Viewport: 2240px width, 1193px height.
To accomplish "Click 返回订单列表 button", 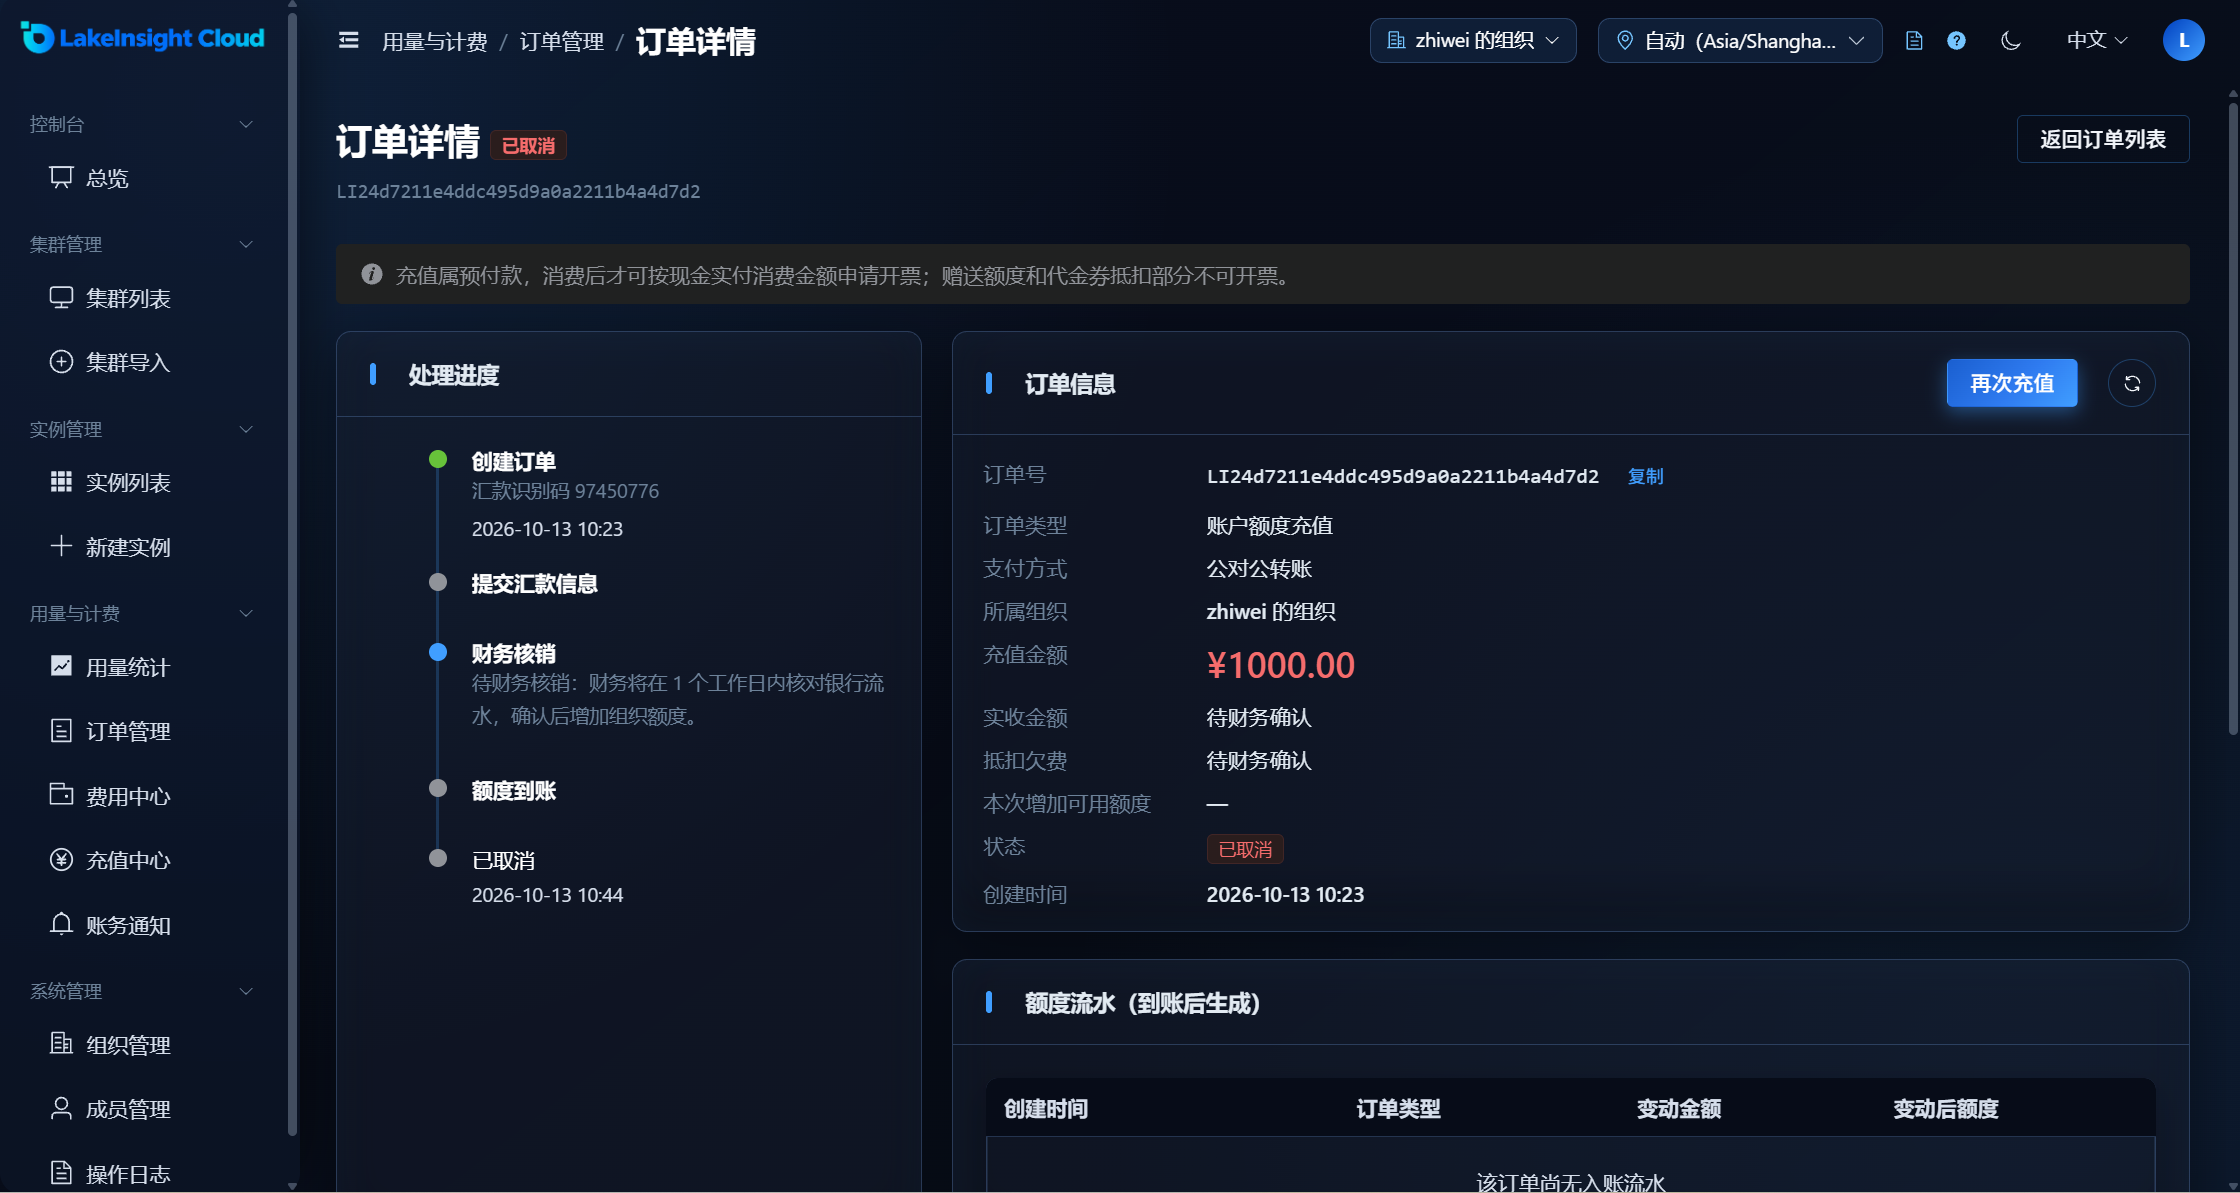I will pos(2102,139).
